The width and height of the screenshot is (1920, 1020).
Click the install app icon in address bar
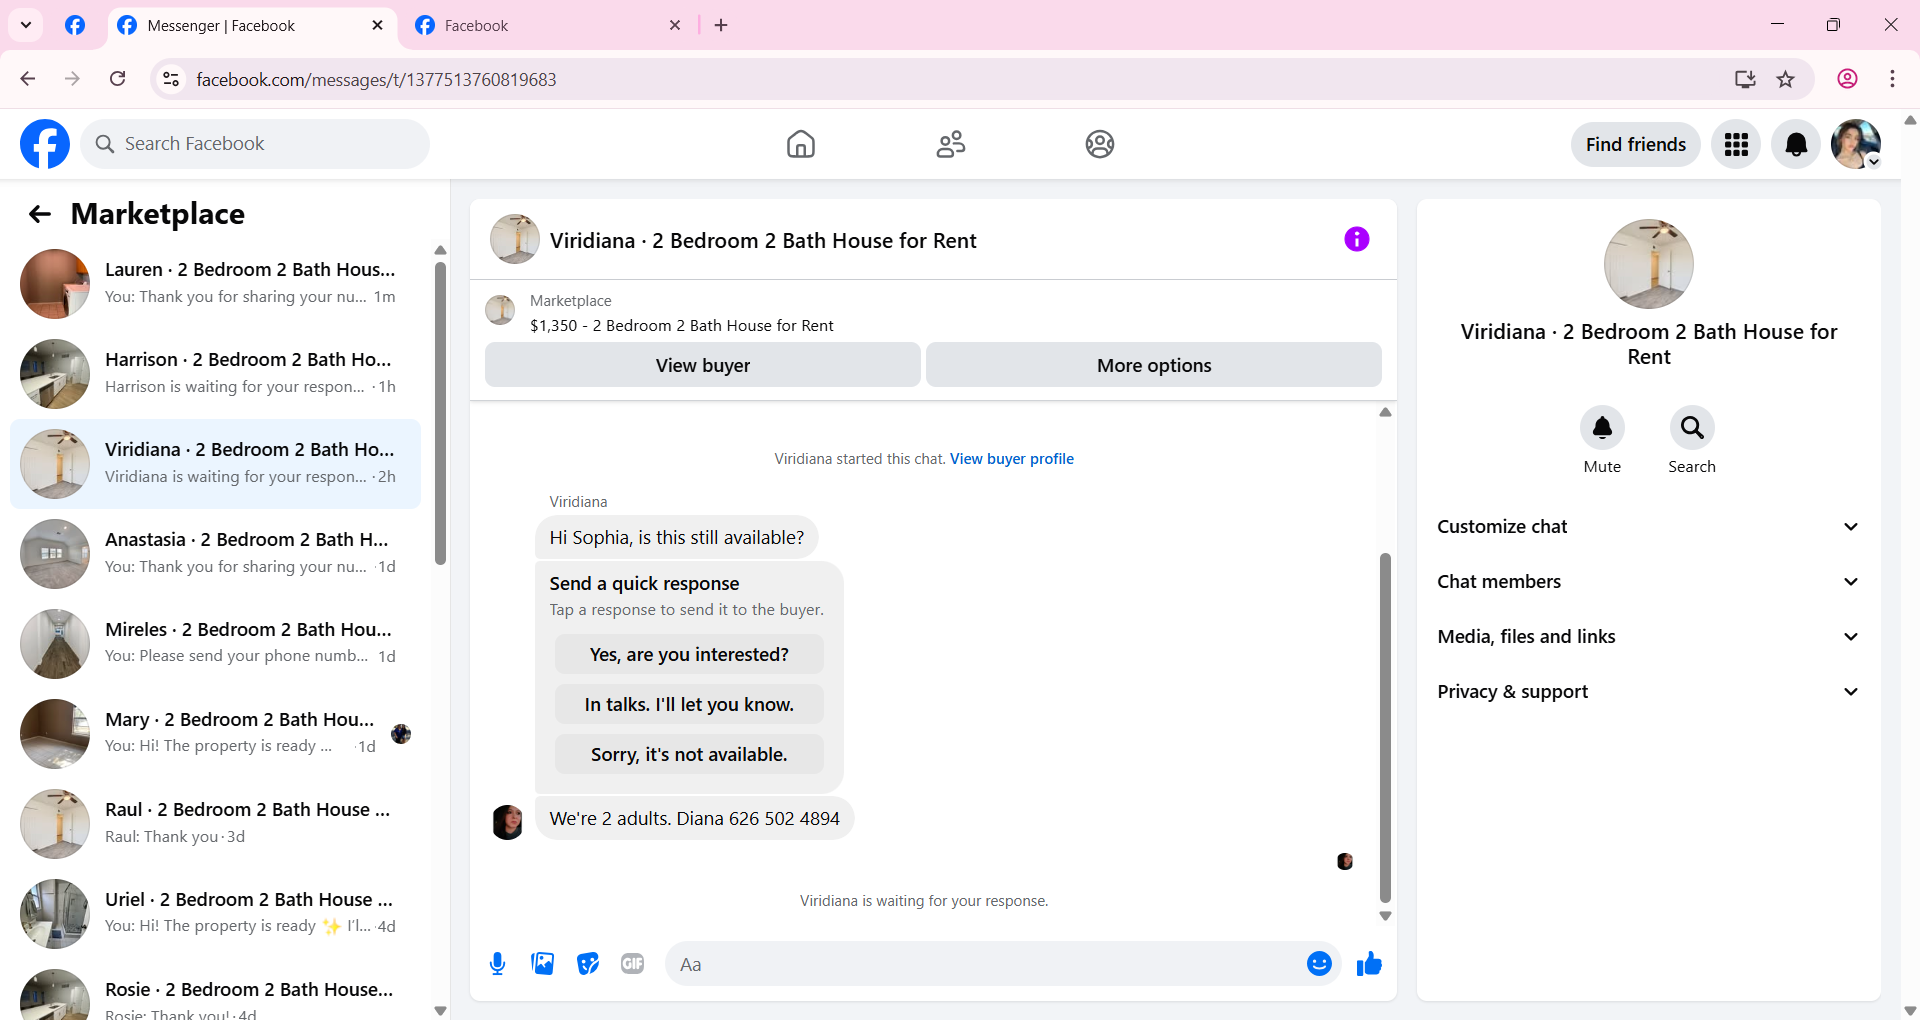click(x=1745, y=79)
